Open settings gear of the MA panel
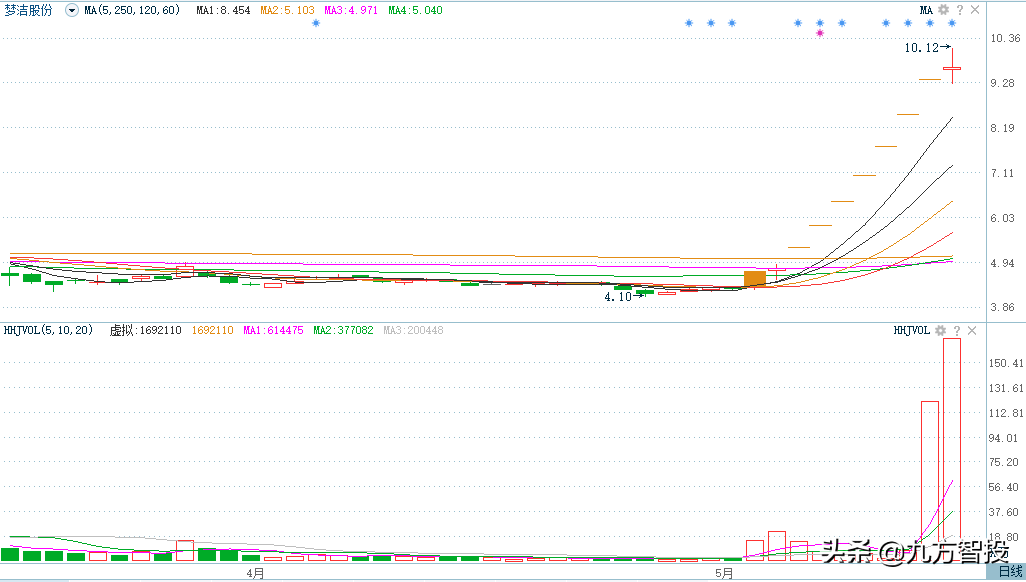 click(943, 10)
